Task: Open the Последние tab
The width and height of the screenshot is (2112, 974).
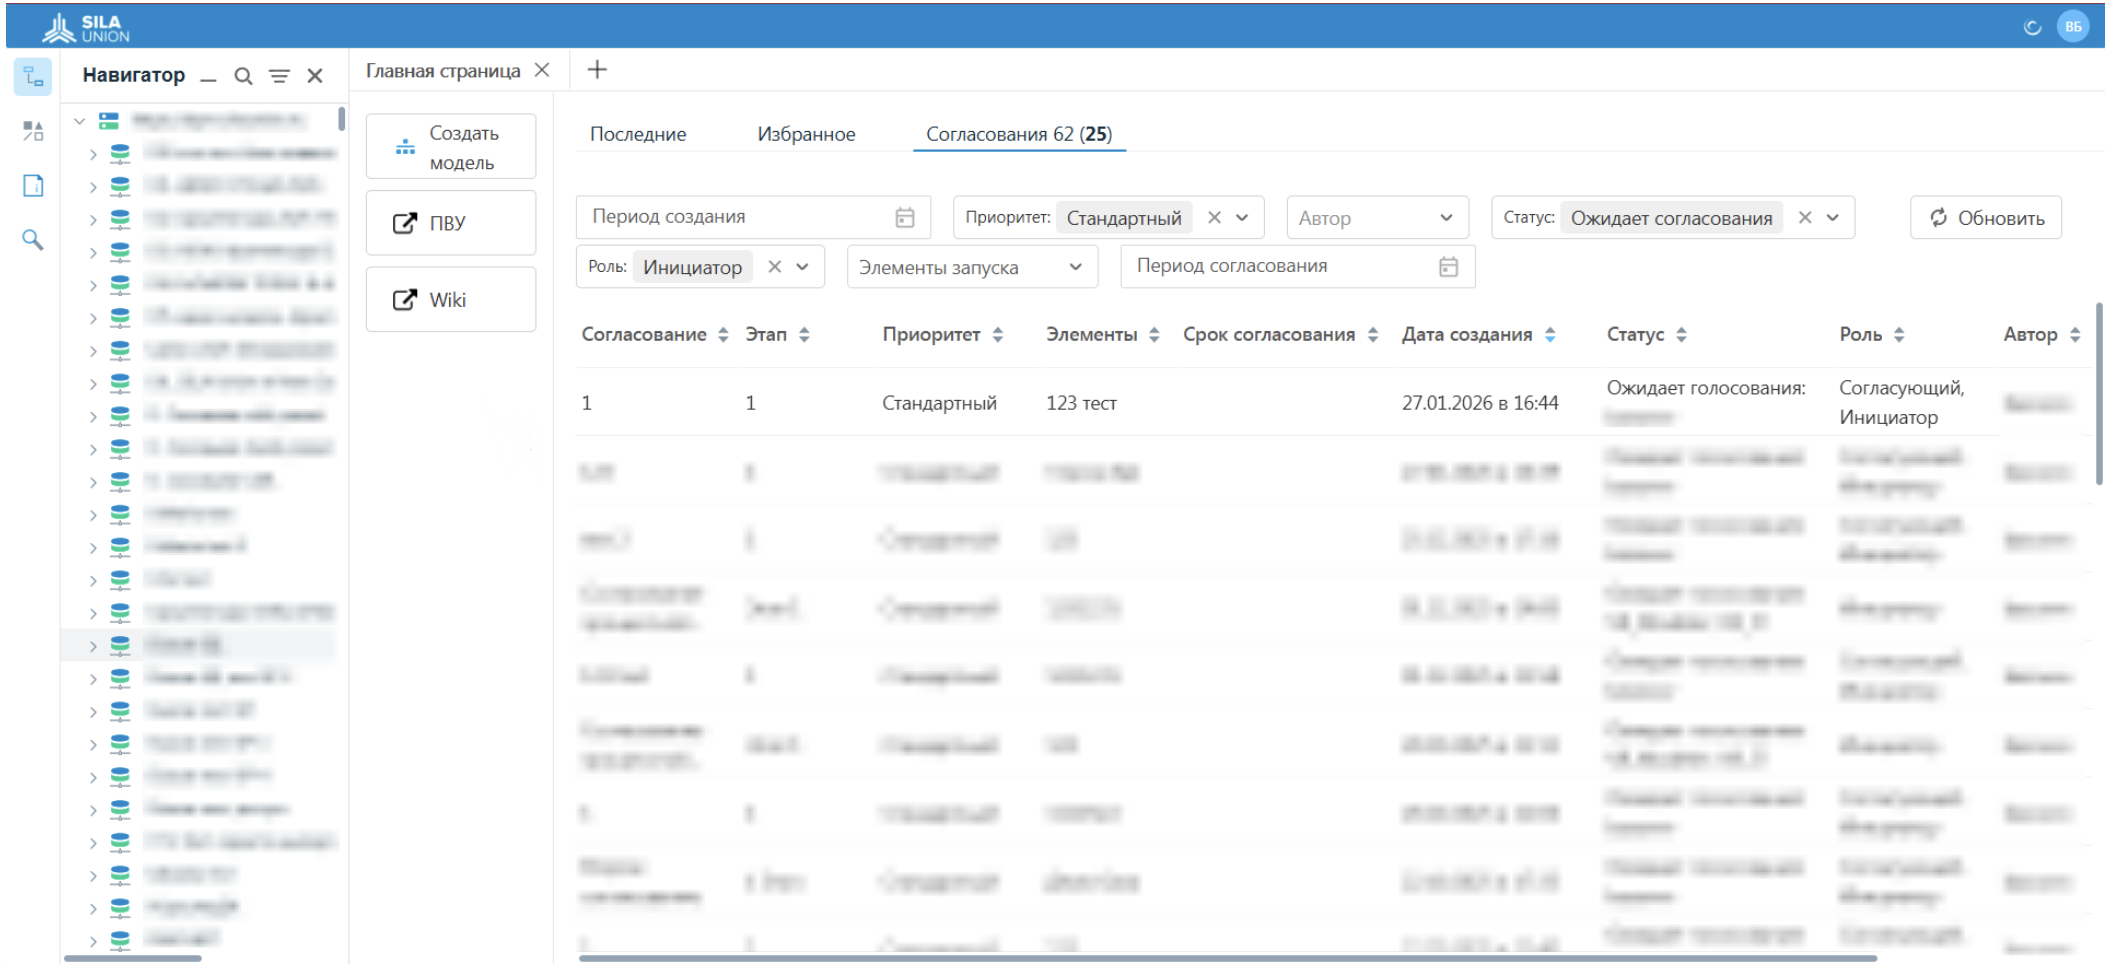Action: [637, 133]
